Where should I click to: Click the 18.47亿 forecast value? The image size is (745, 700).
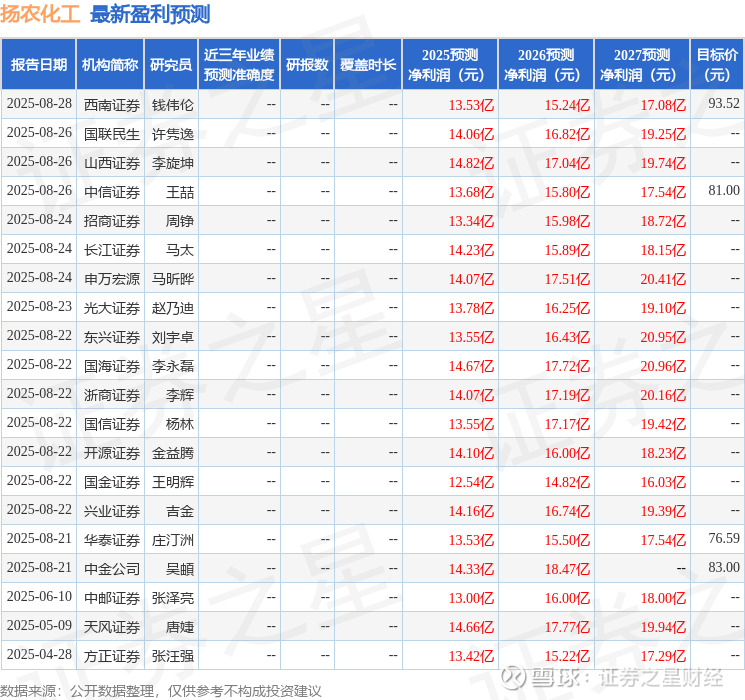click(x=567, y=569)
